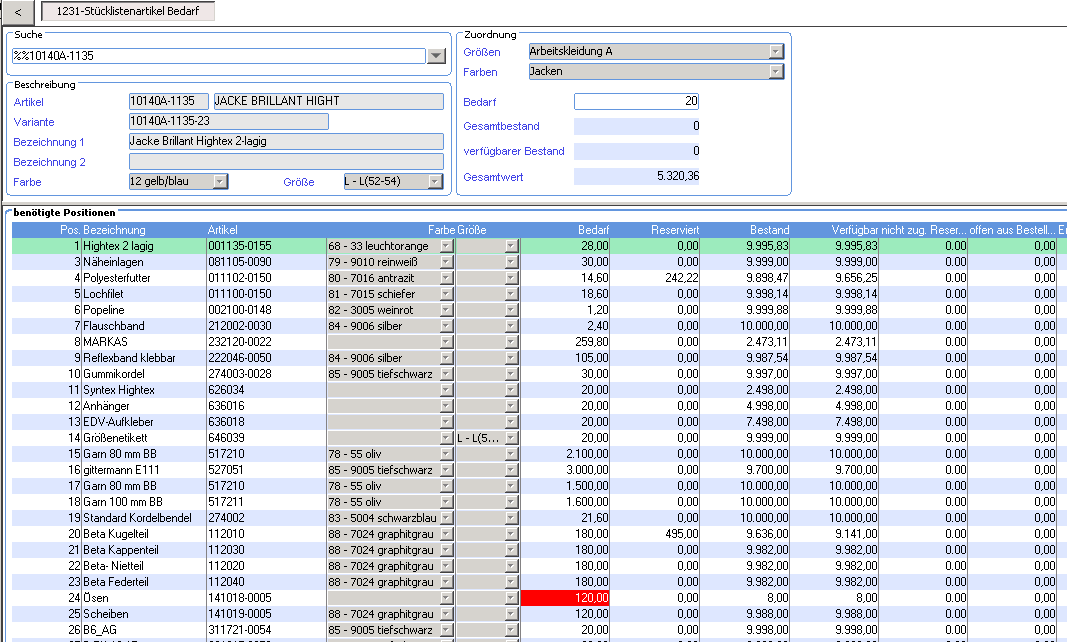The width and height of the screenshot is (1067, 642).
Task: Open color dropdown for Flauschband row
Action: click(446, 326)
